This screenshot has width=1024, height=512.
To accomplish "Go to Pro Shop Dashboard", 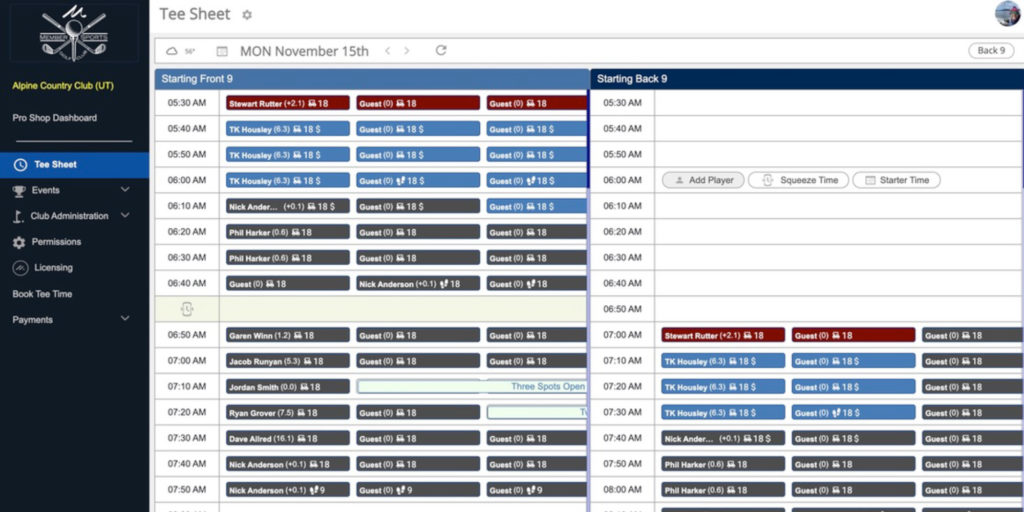I will tap(55, 118).
